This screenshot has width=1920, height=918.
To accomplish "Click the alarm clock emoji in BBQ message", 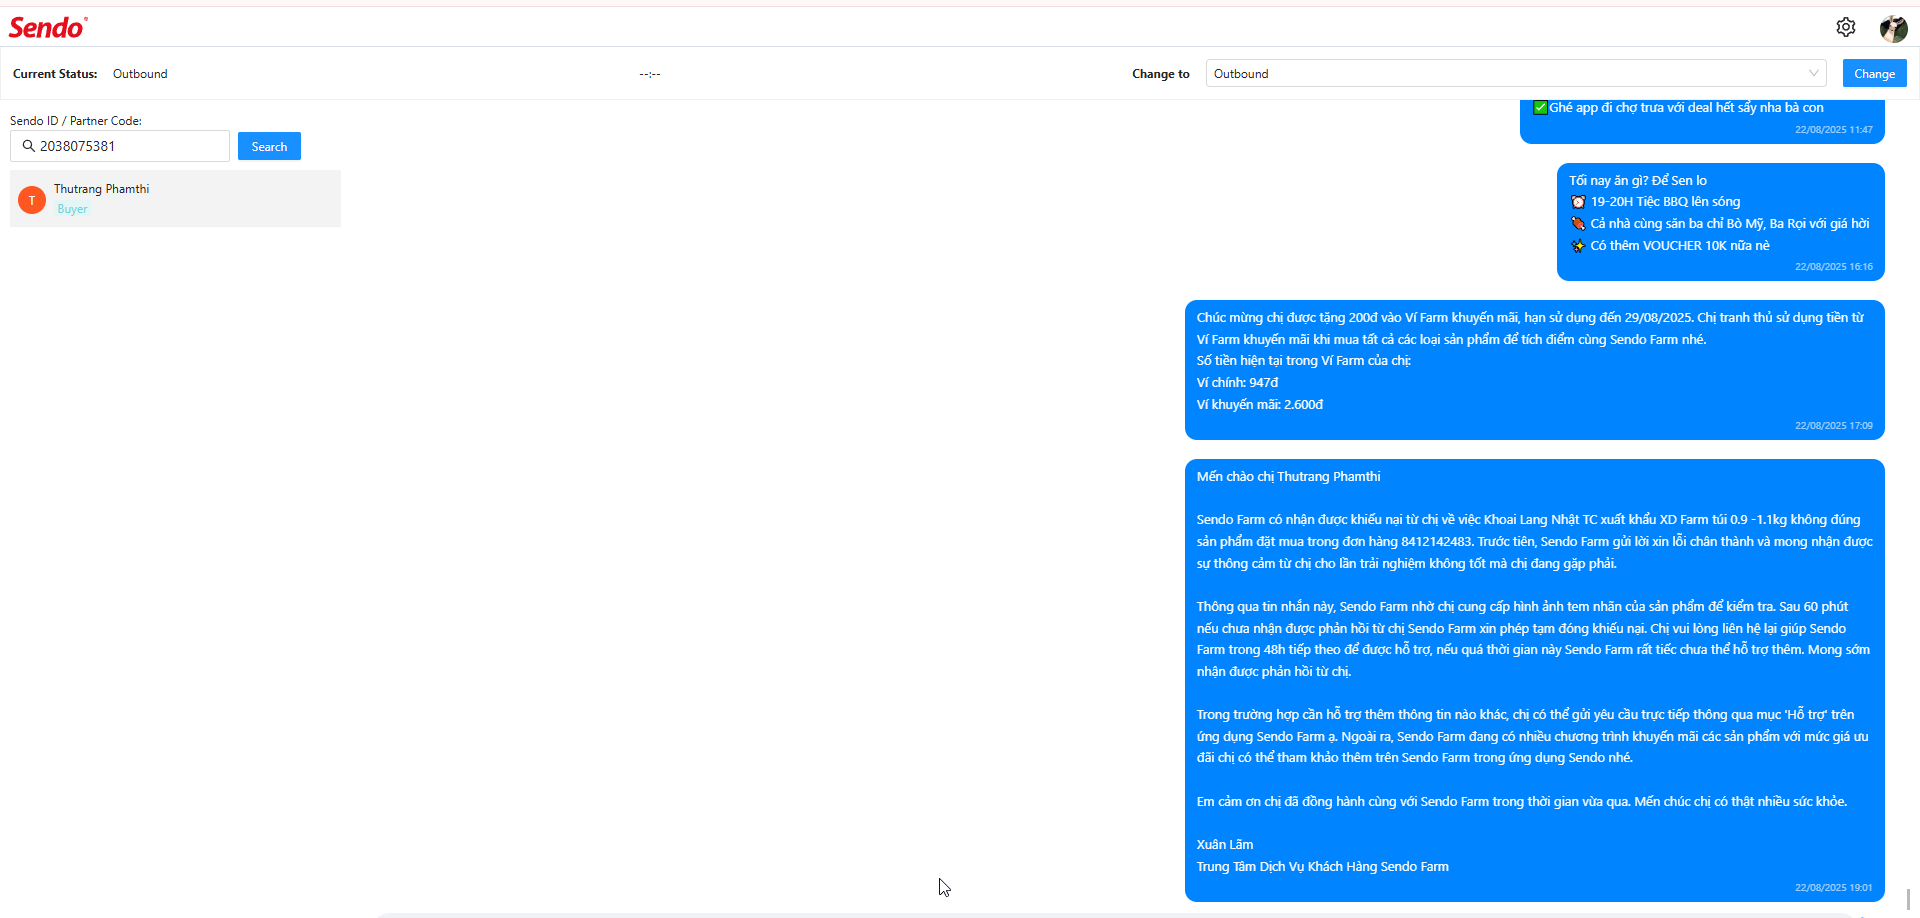I will click(1578, 202).
